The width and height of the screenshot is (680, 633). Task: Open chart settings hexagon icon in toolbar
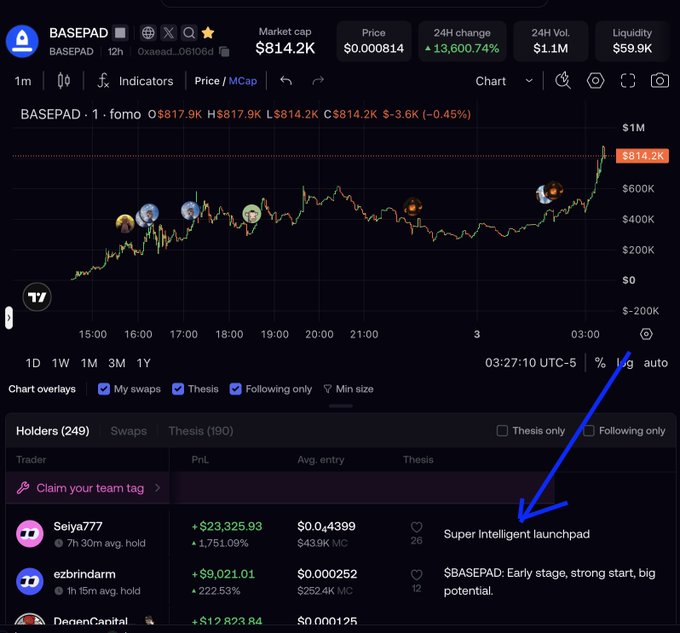[x=595, y=81]
